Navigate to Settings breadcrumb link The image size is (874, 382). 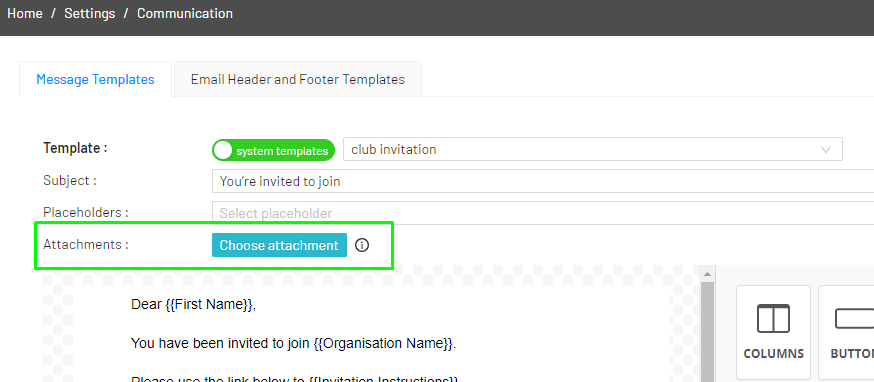click(90, 13)
